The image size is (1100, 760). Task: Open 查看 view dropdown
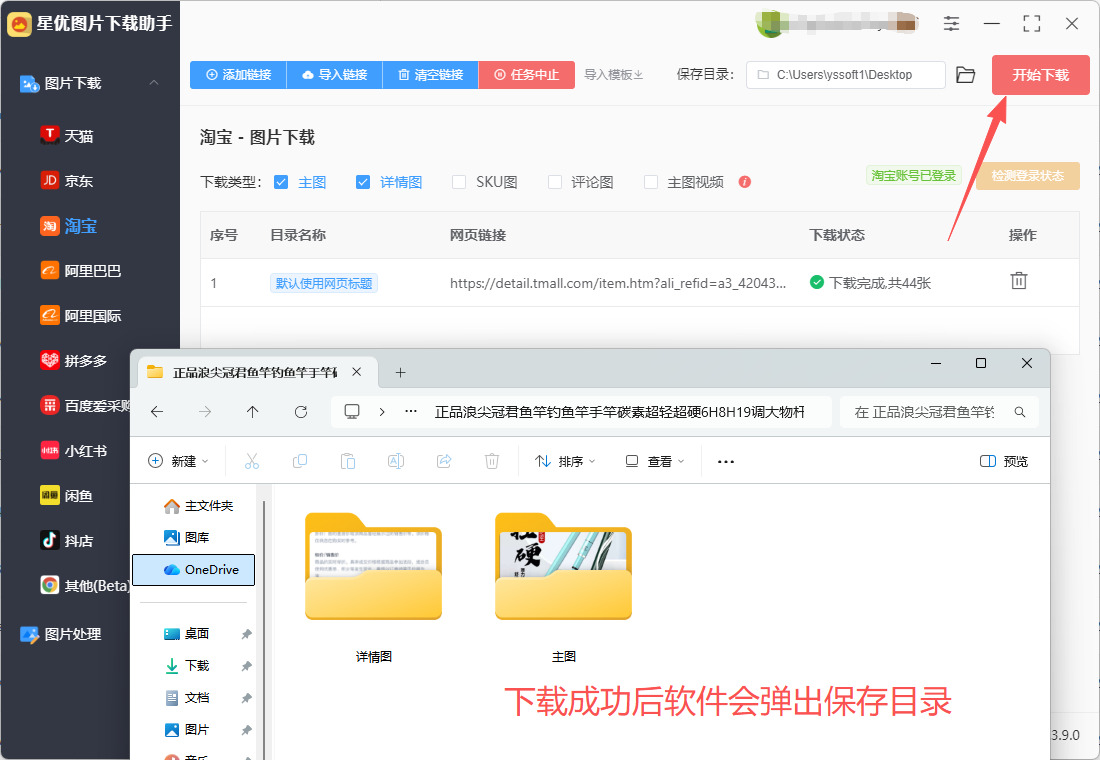(x=655, y=461)
